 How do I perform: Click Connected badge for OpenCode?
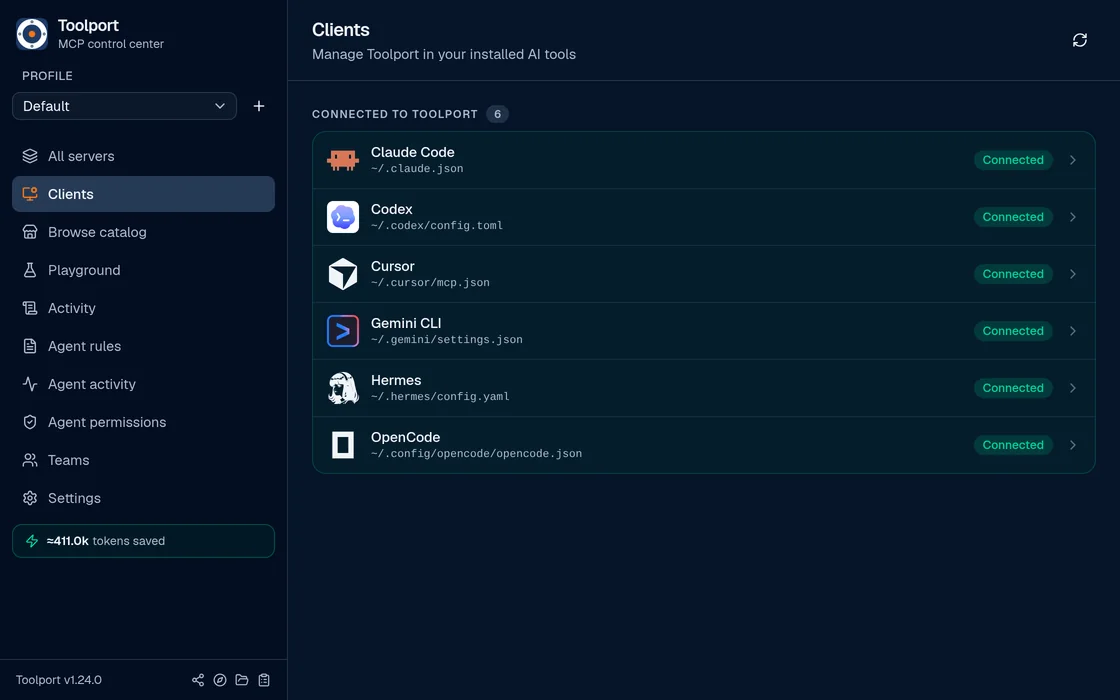(1013, 445)
